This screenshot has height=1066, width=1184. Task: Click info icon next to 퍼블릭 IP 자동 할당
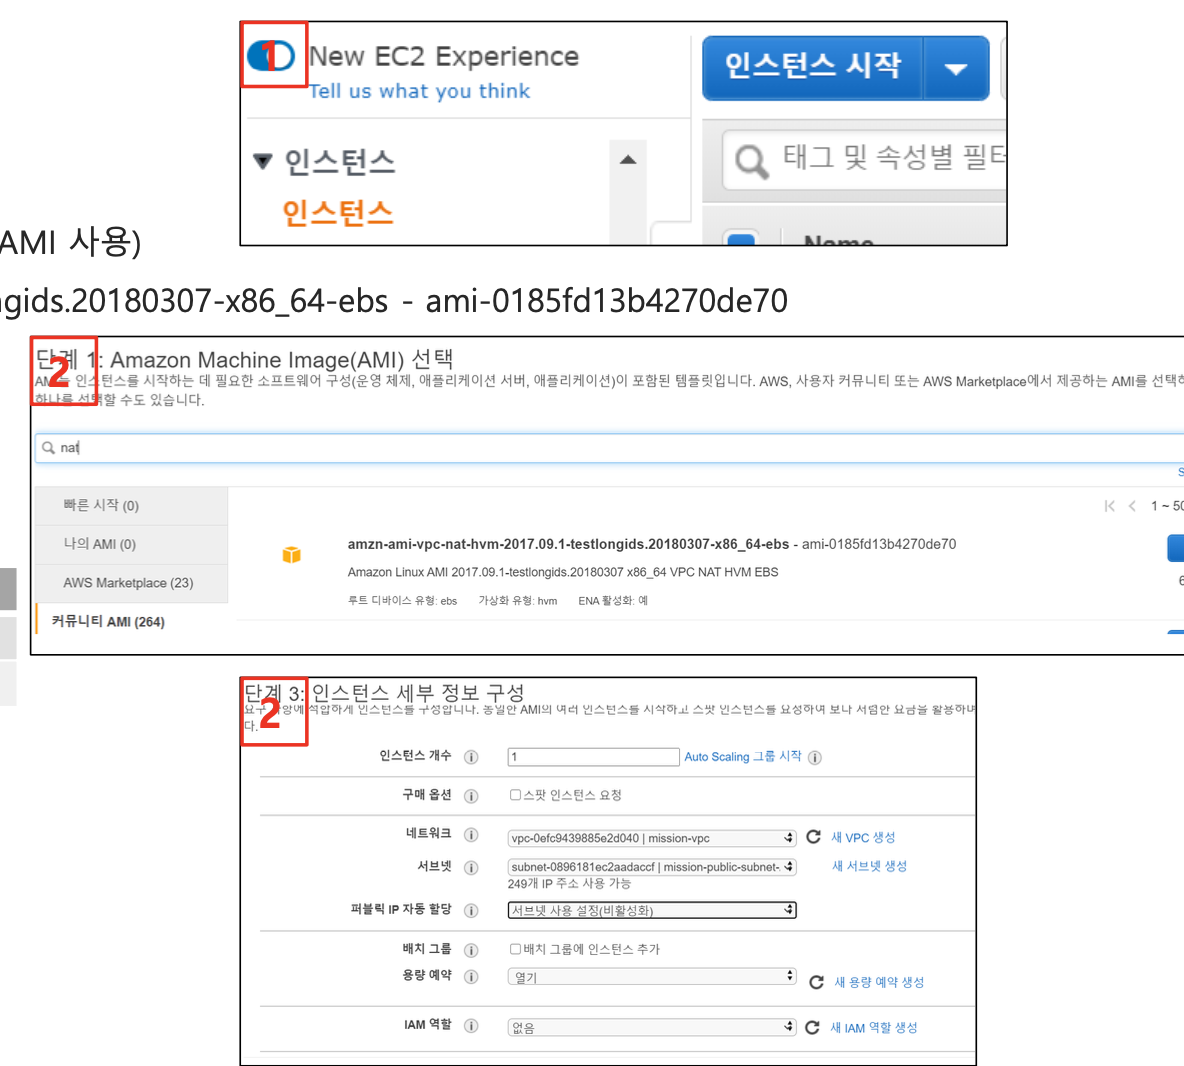click(471, 910)
